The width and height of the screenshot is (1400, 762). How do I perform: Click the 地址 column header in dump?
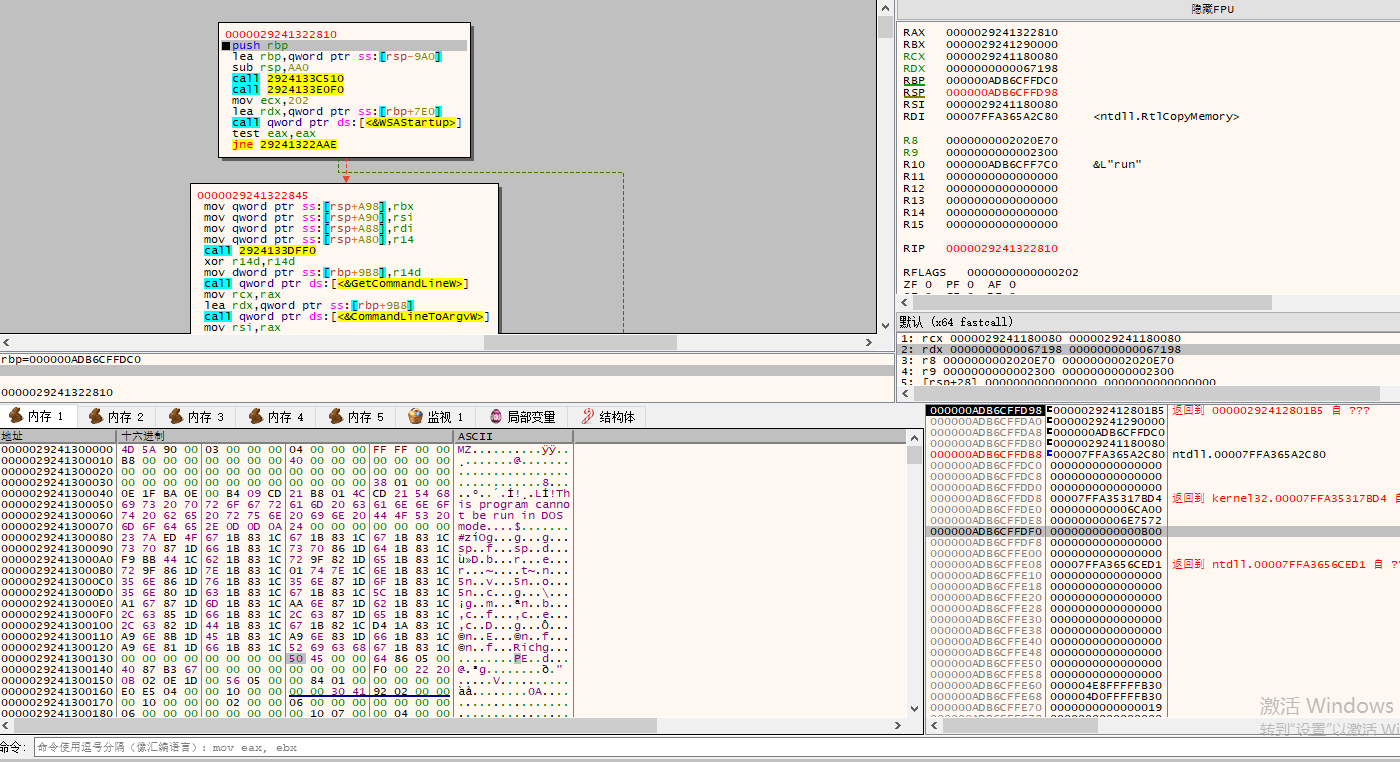tap(58, 436)
